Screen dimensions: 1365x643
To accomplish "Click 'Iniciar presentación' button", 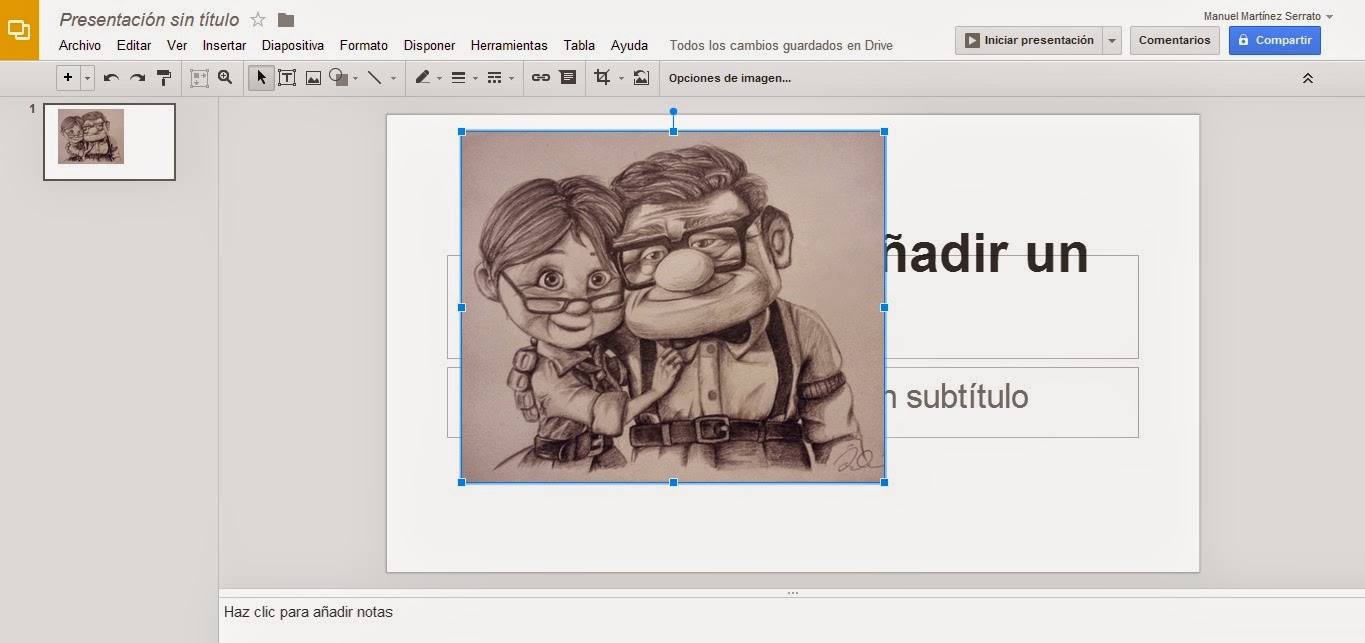I will tap(1028, 40).
